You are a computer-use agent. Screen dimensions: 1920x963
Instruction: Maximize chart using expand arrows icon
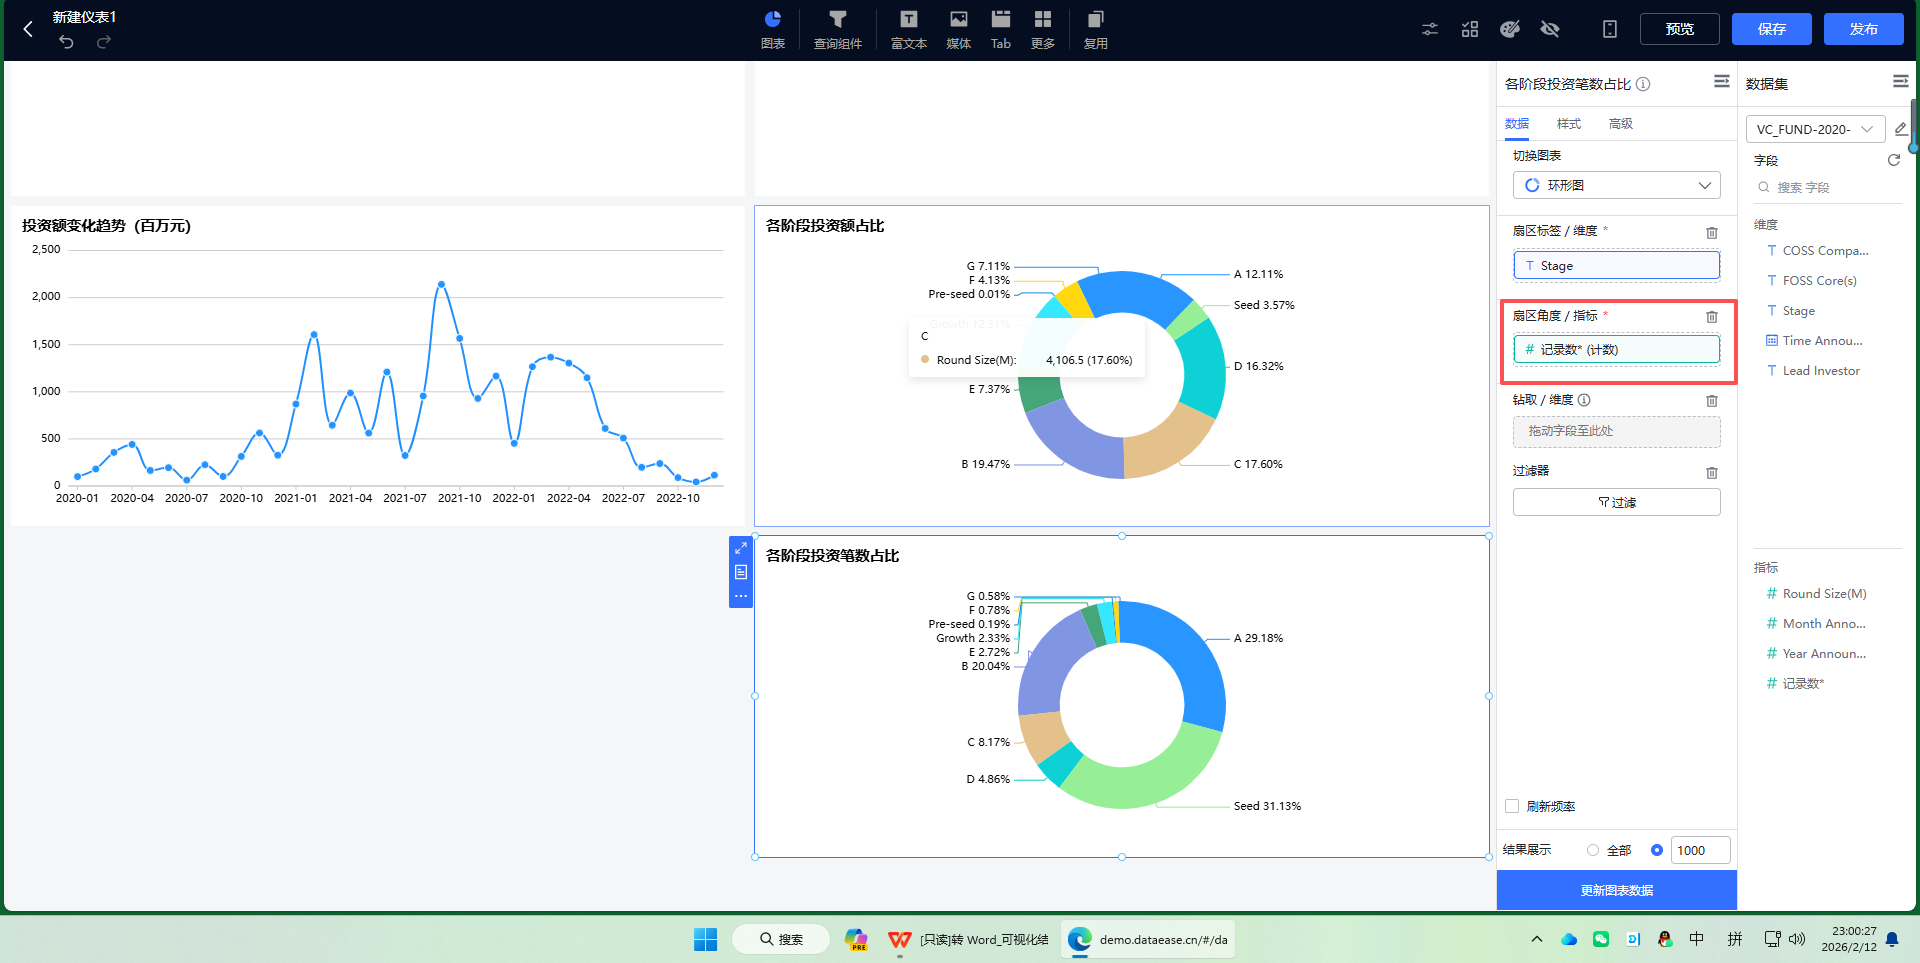pyautogui.click(x=741, y=548)
